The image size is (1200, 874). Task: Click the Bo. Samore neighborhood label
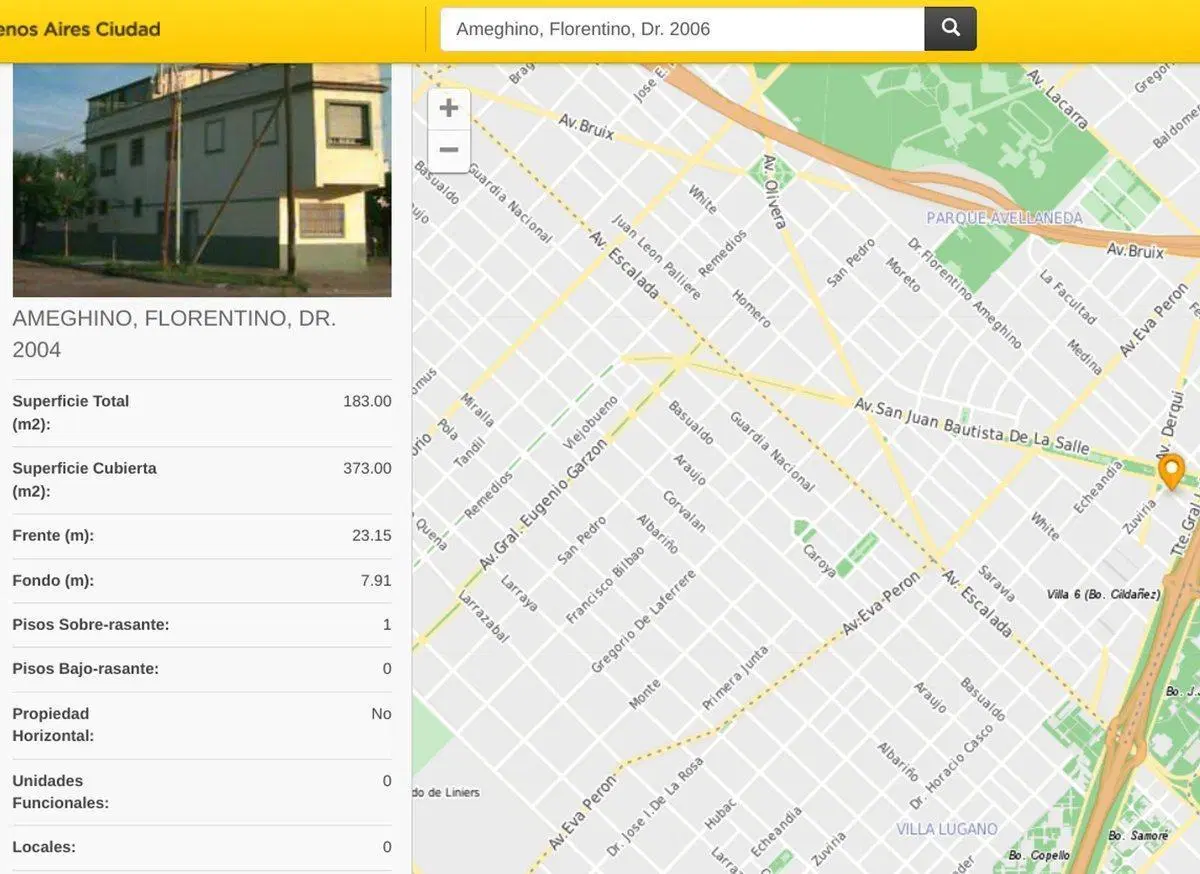point(1138,835)
